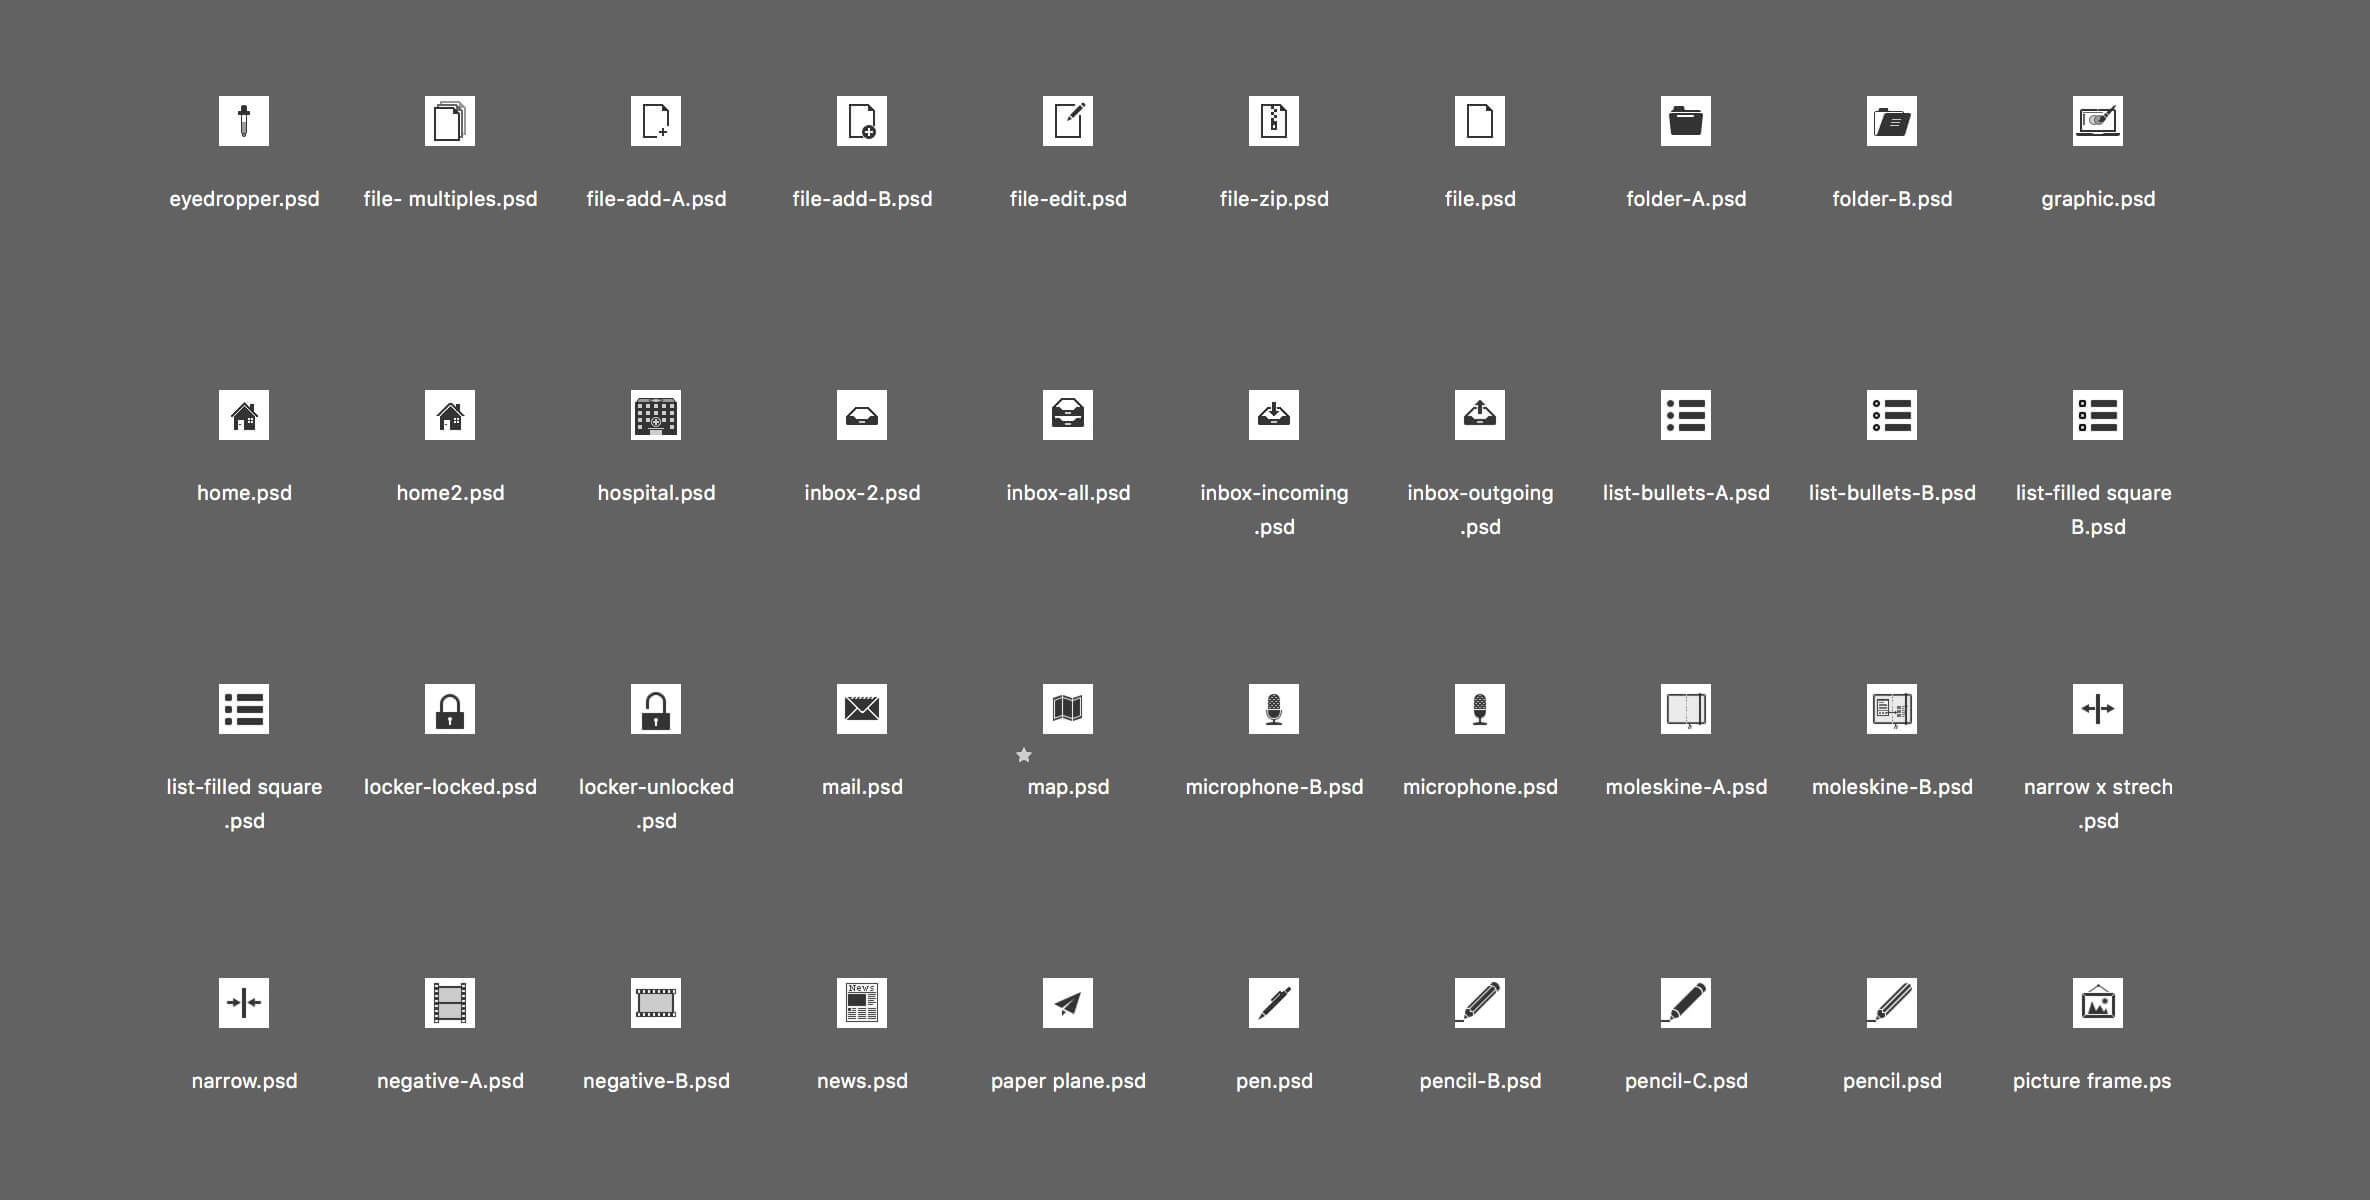Choose the file-edit.psd icon

(x=1068, y=121)
